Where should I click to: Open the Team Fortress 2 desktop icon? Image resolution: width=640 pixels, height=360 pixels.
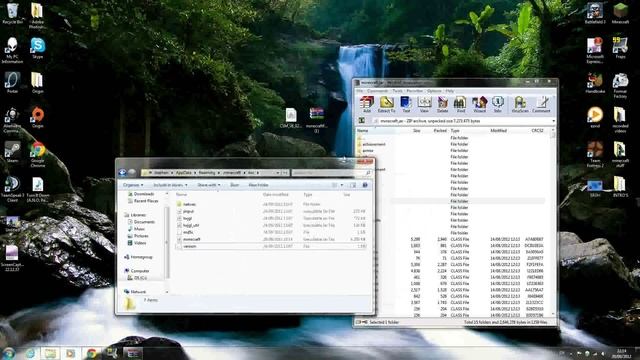pos(595,155)
